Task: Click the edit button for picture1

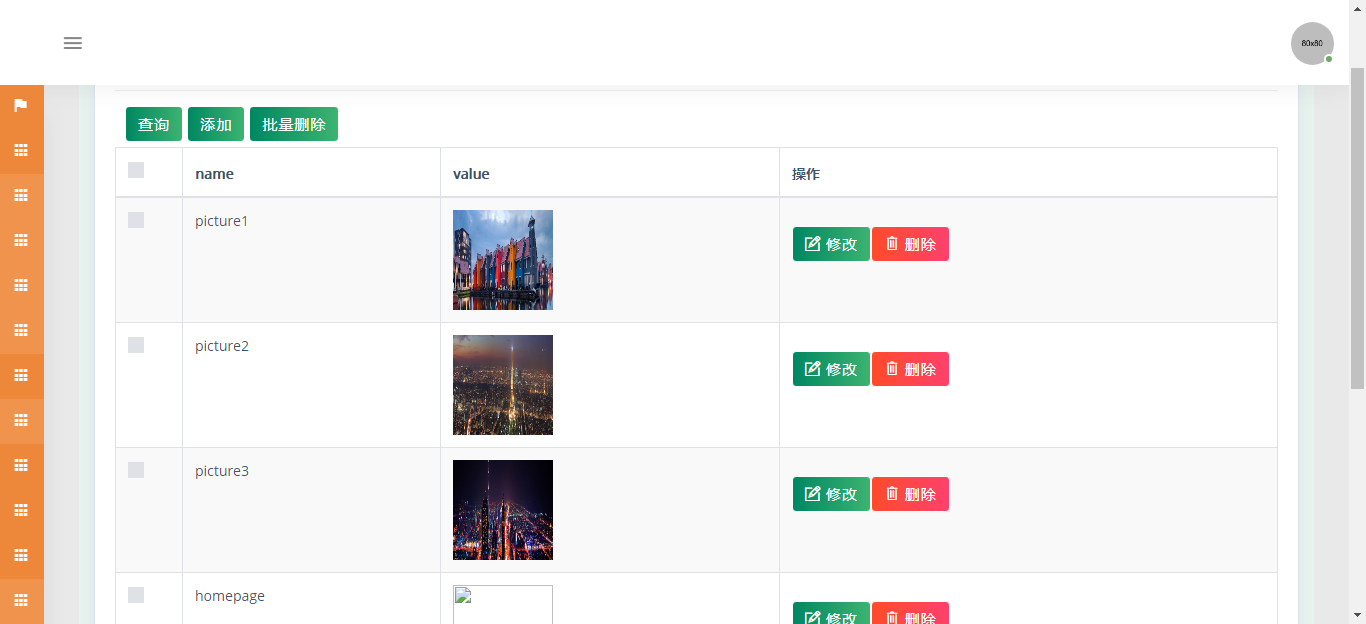Action: pos(831,244)
